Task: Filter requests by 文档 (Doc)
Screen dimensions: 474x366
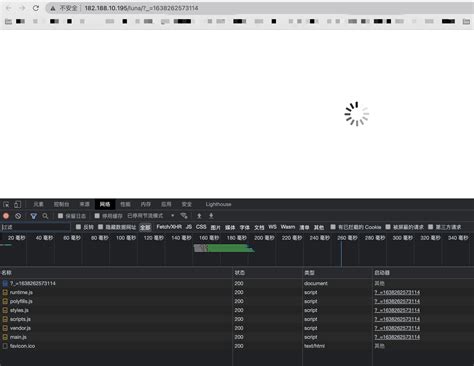Action: pos(259,227)
